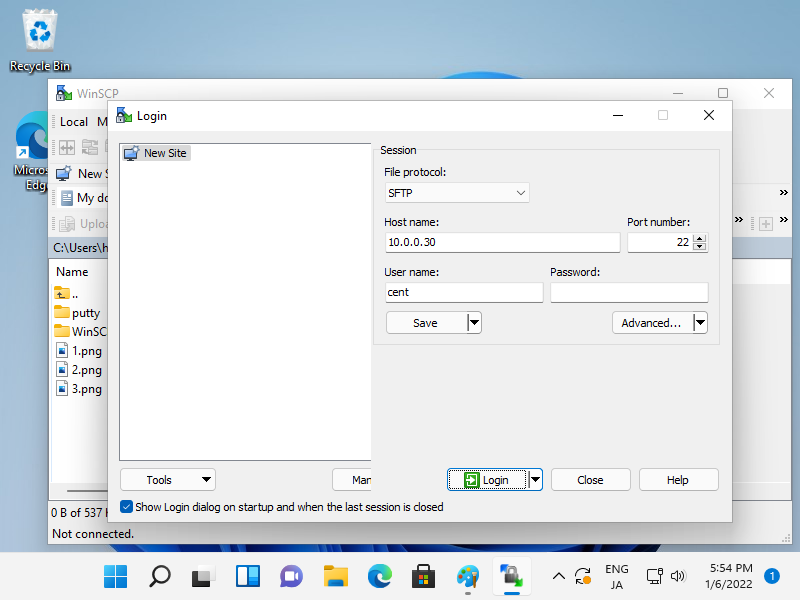Open taskbar Search
Viewport: 800px width, 600px height.
pos(160,576)
